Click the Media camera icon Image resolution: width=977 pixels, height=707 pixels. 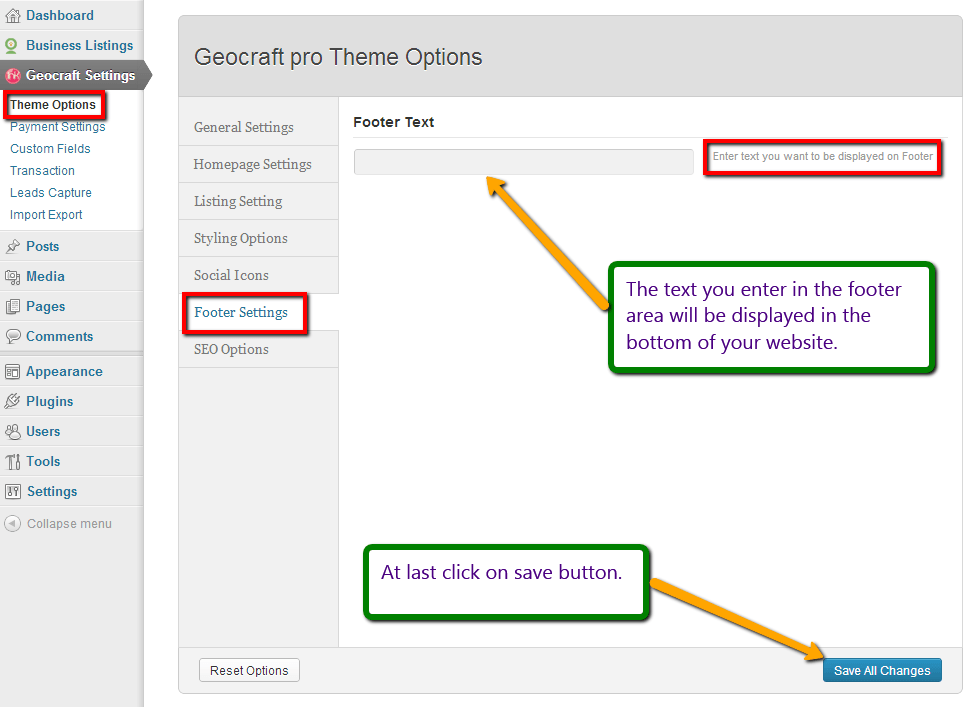click(x=12, y=277)
